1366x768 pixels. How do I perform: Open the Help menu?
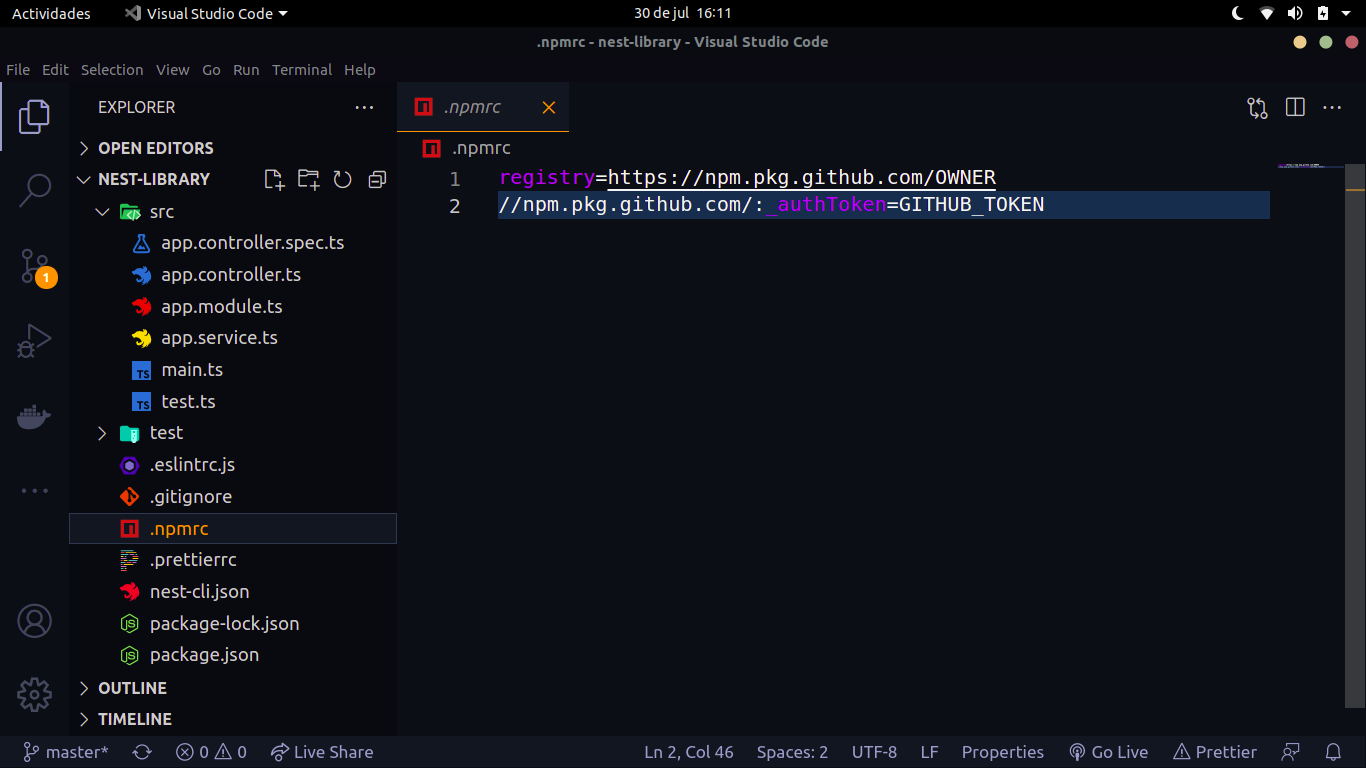point(360,70)
